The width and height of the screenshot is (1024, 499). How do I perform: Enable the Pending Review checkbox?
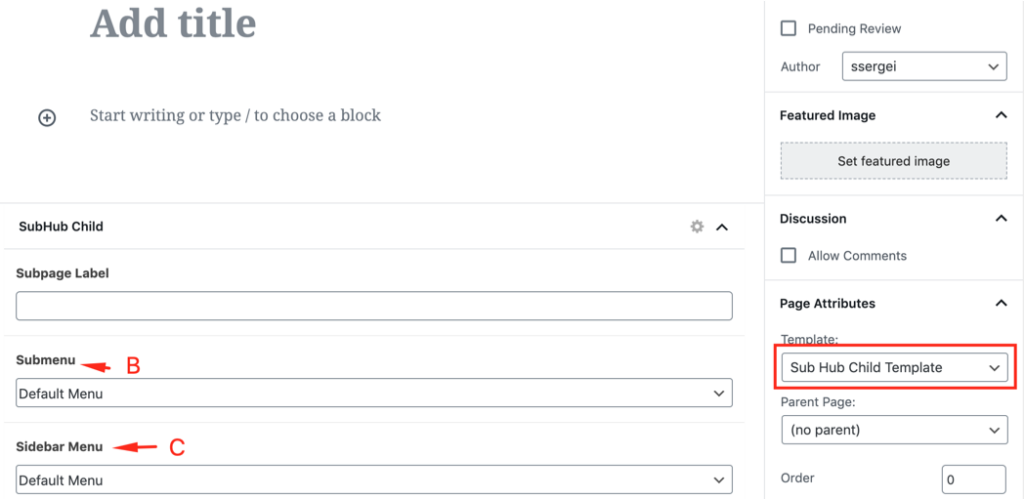(x=789, y=29)
